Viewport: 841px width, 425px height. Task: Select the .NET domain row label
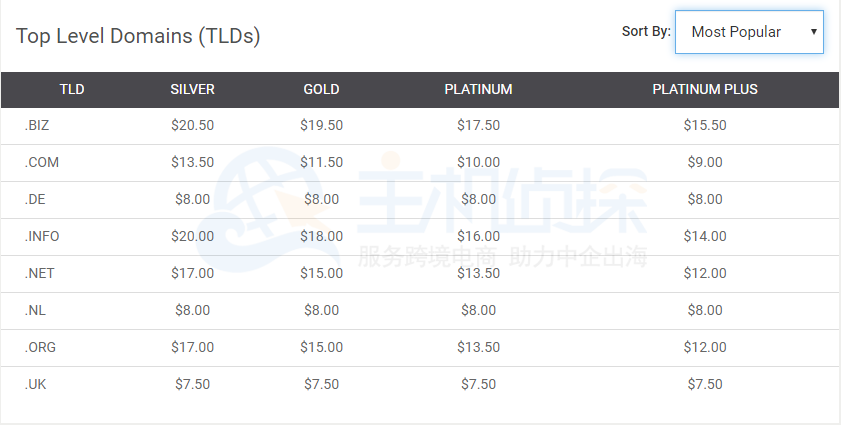point(39,273)
